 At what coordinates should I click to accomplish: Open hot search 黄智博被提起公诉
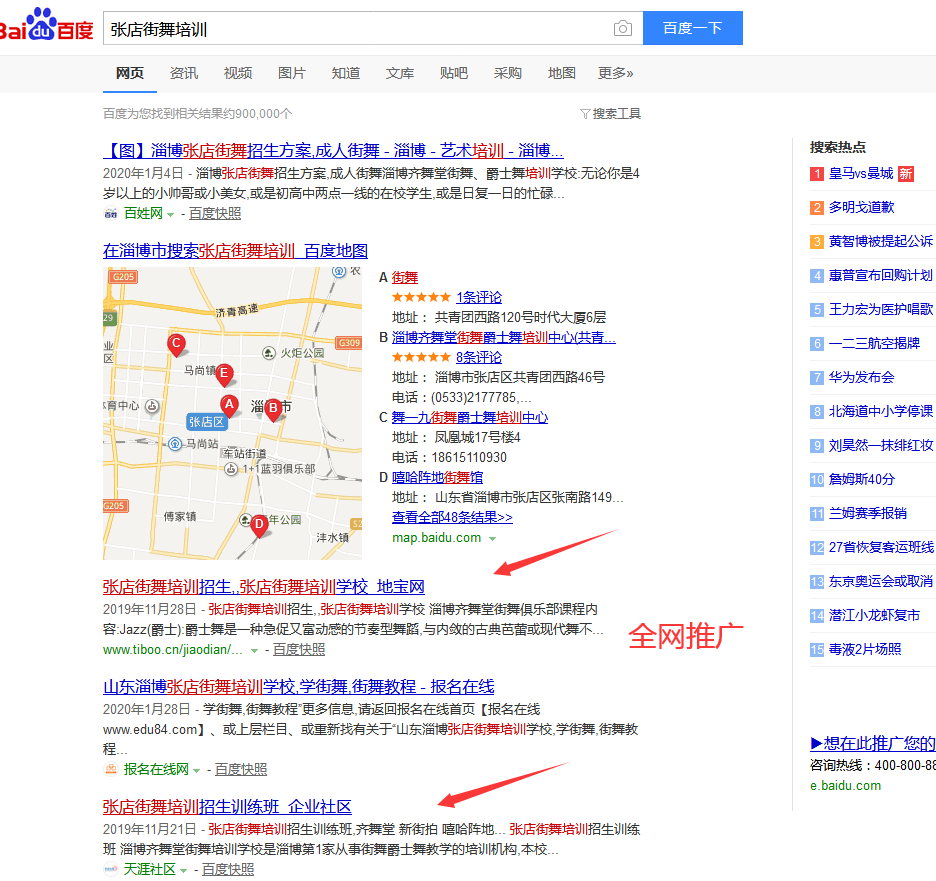[x=880, y=241]
